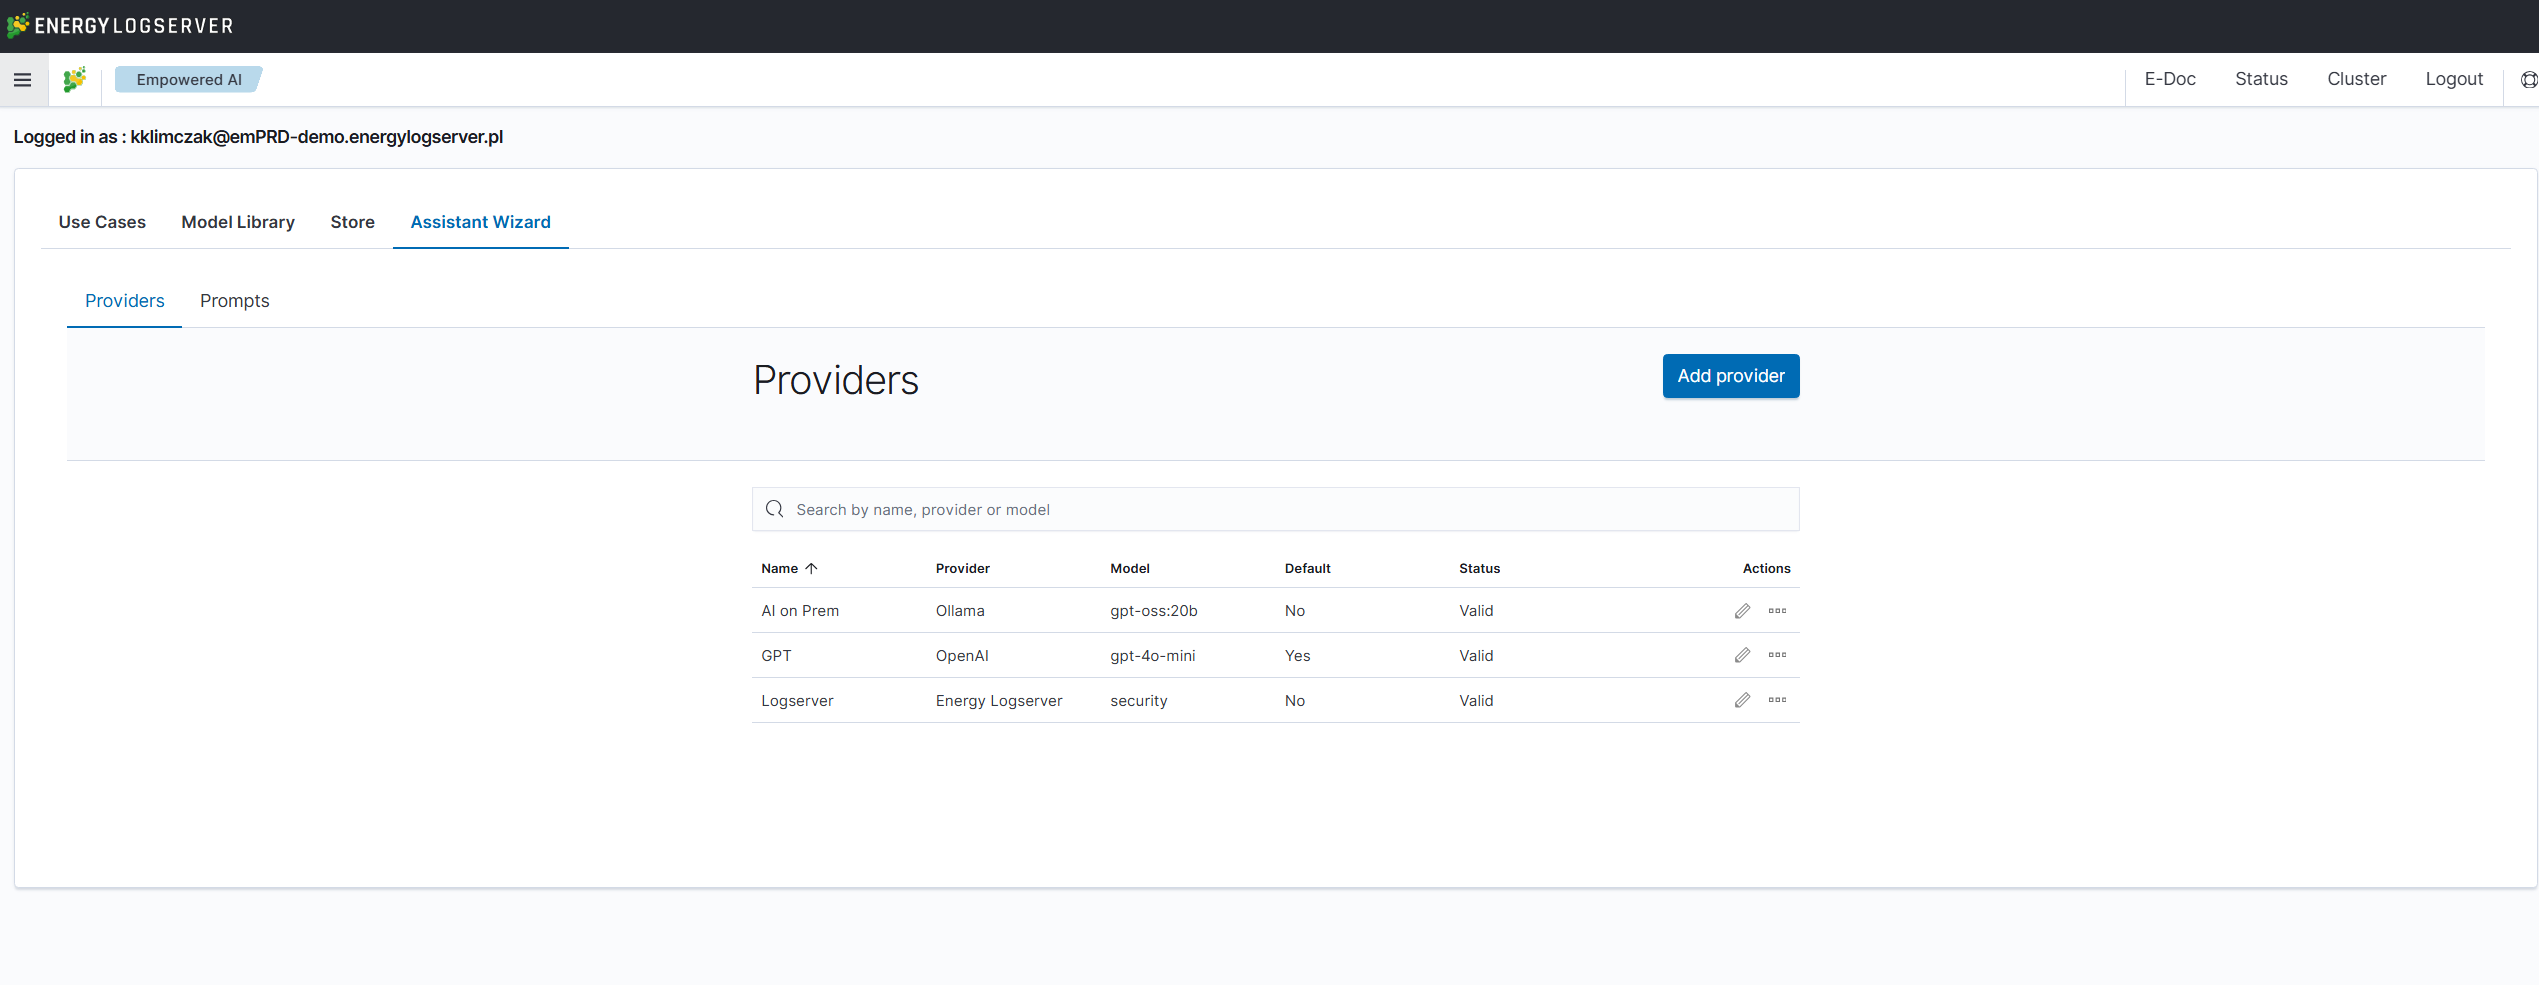2539x985 pixels.
Task: Open more actions for AI on Prem
Action: point(1777,611)
